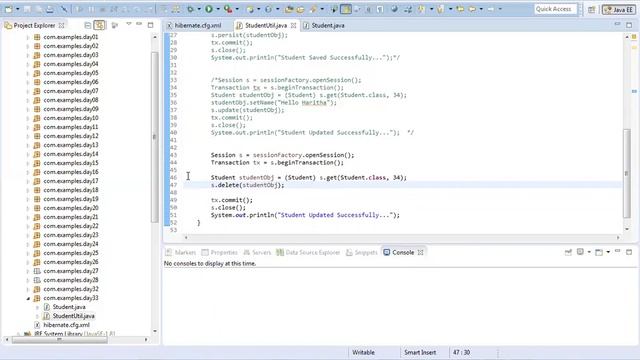The image size is (640, 360).
Task: Click the New Java Package icon
Action: click(x=250, y=9)
